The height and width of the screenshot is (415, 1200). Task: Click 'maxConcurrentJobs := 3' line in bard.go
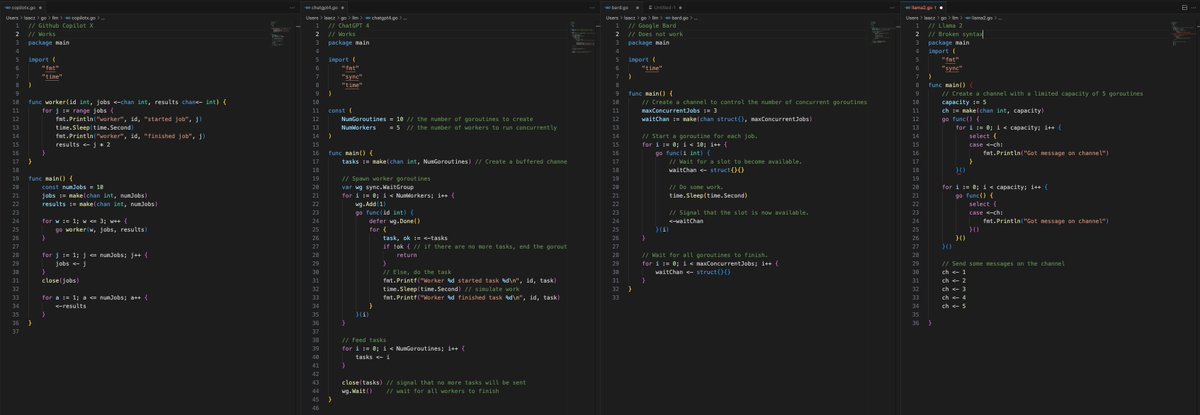(679, 110)
